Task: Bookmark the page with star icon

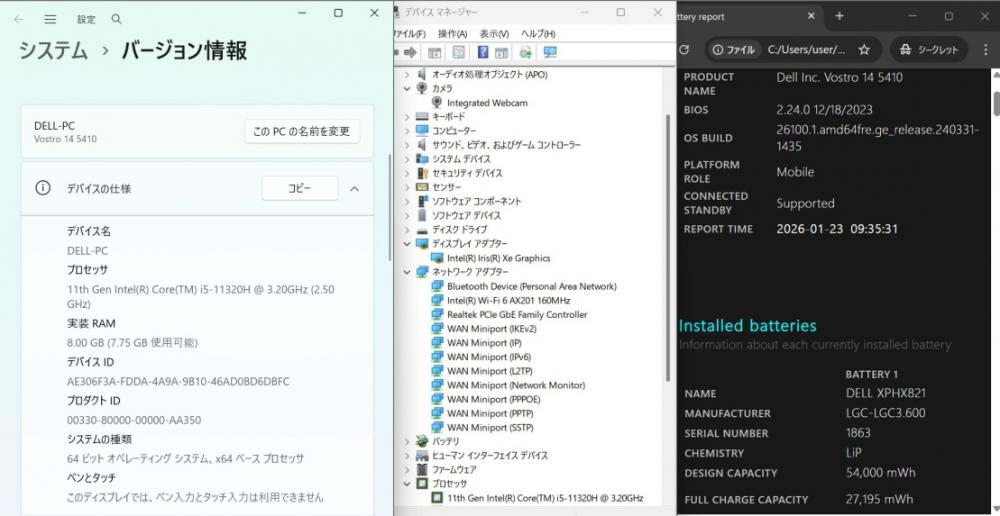Action: coord(864,49)
